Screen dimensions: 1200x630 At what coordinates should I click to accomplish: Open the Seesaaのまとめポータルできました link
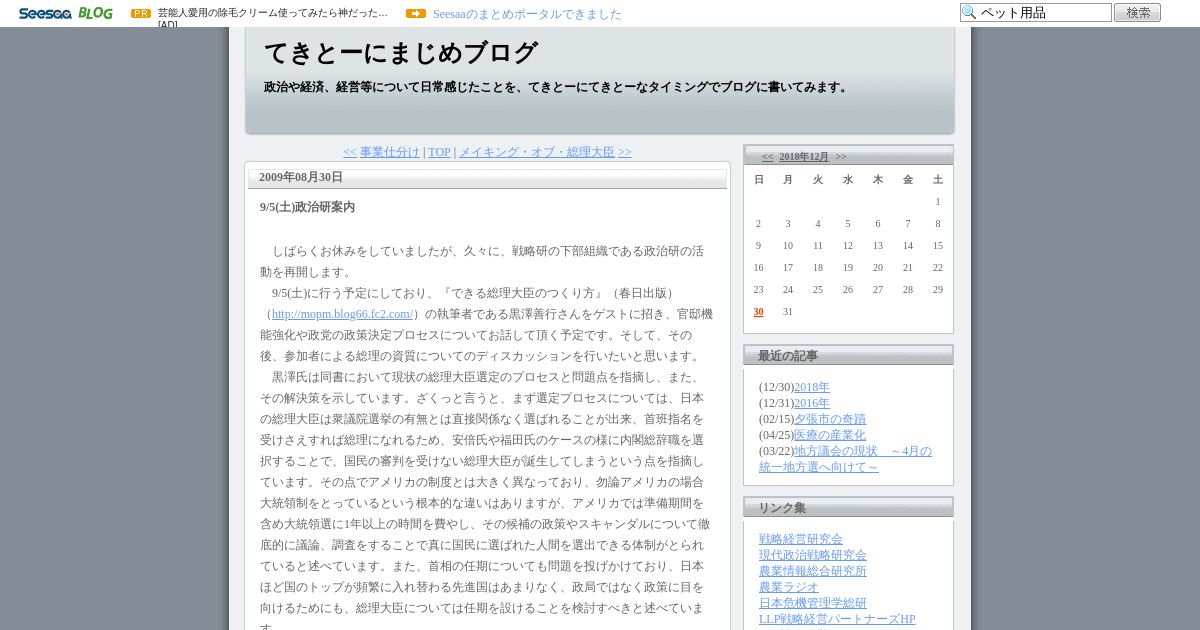(x=527, y=14)
